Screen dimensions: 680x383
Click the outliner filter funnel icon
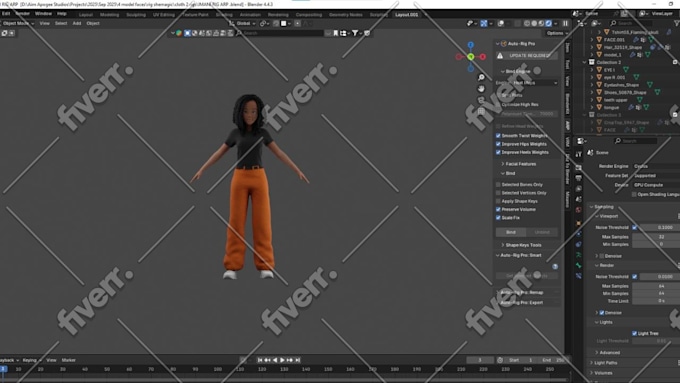tap(676, 23)
